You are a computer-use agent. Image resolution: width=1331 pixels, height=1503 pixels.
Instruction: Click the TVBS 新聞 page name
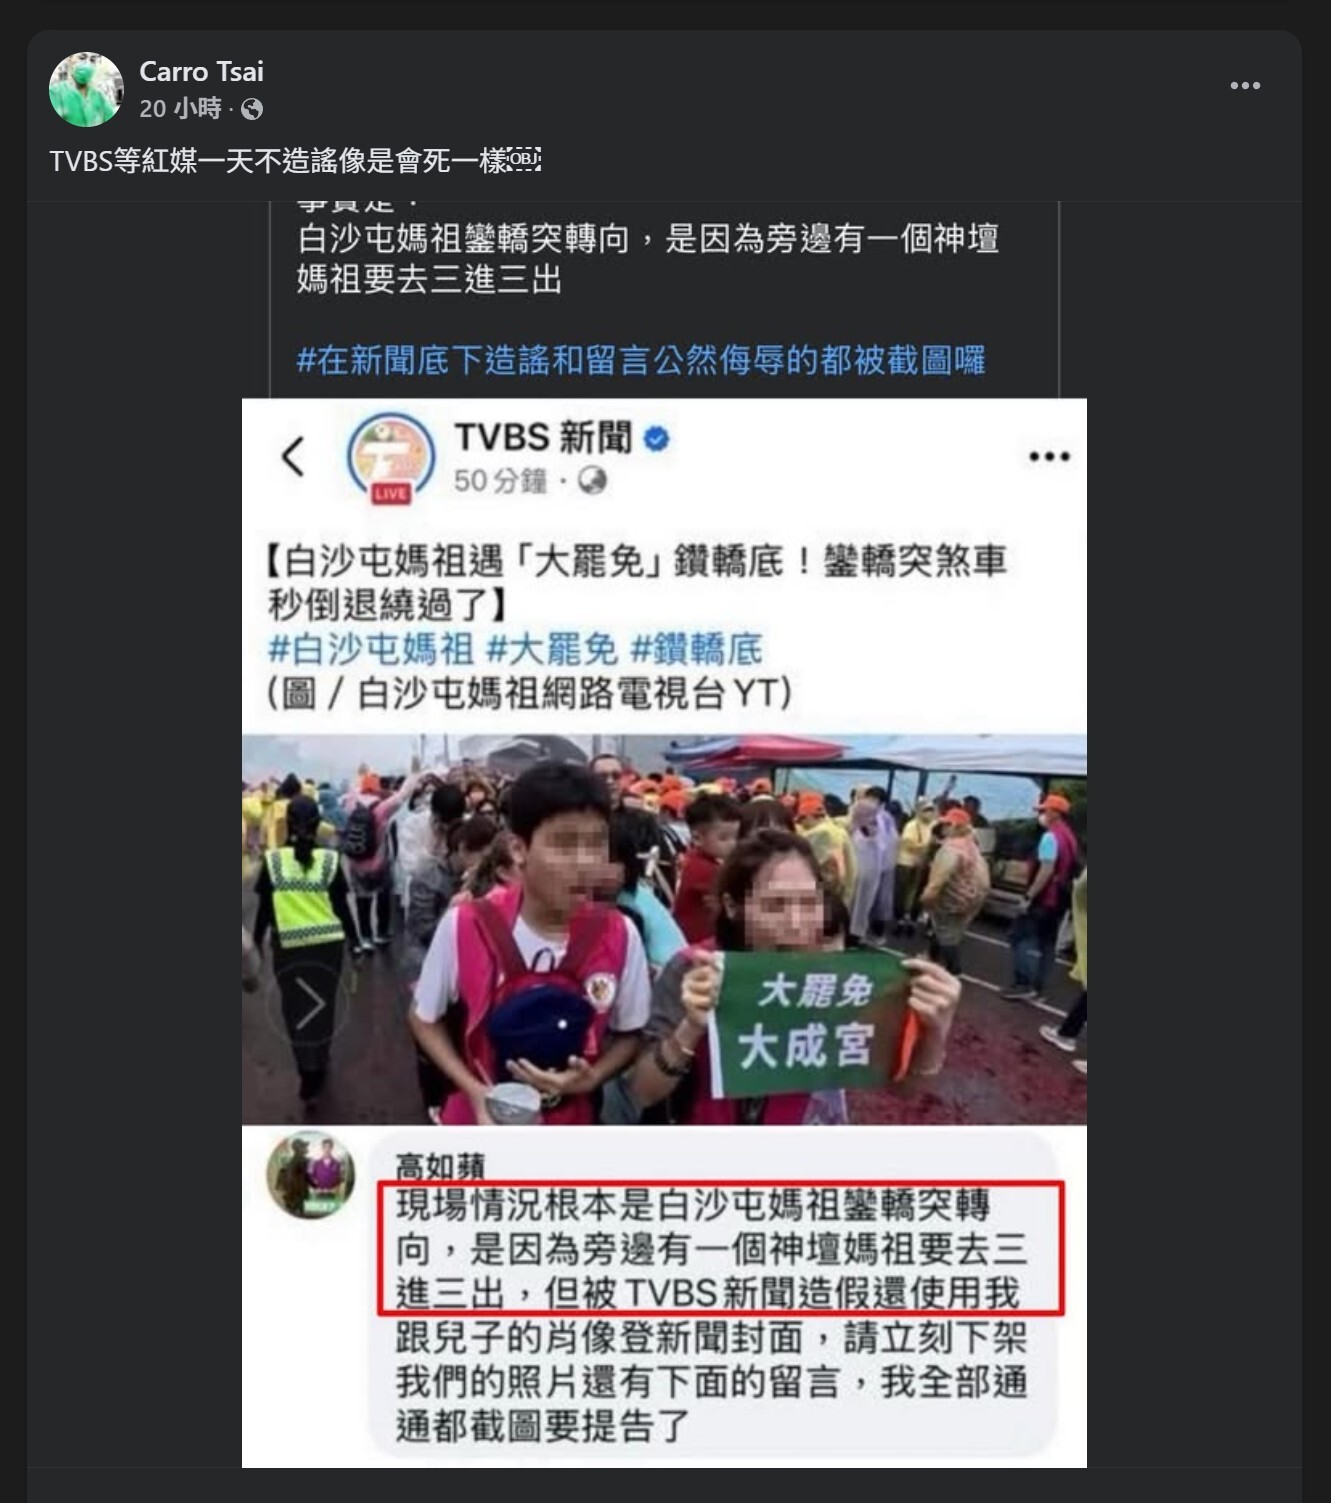pos(543,438)
